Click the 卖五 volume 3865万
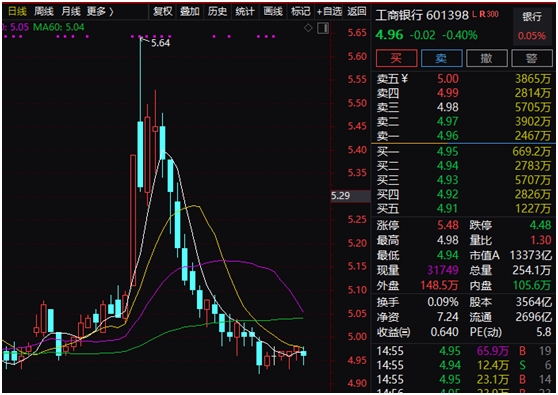The width and height of the screenshot is (558, 395). coord(533,79)
